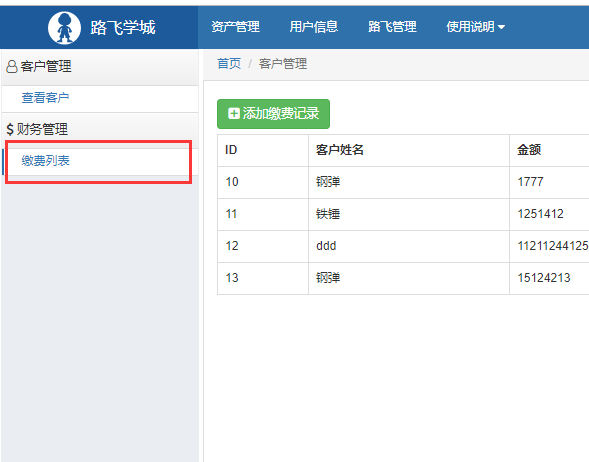Click the 客户管理 breadcrumb text

click(x=283, y=63)
